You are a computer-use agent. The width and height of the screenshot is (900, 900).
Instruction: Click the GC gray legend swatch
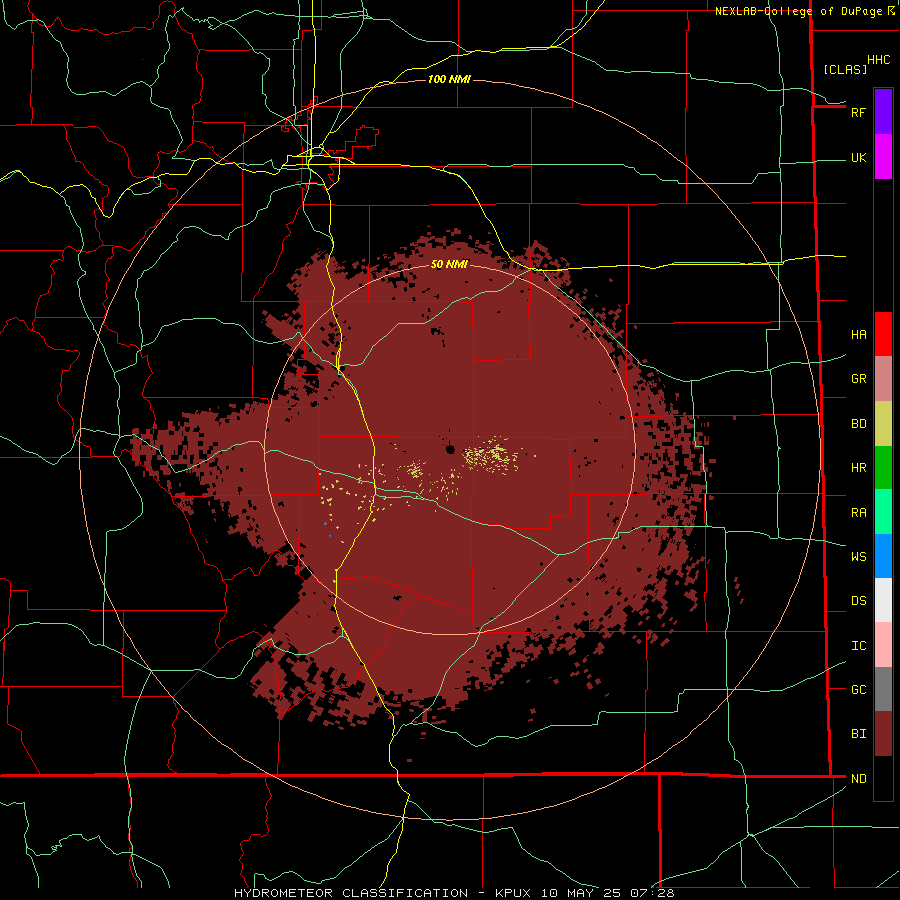883,689
